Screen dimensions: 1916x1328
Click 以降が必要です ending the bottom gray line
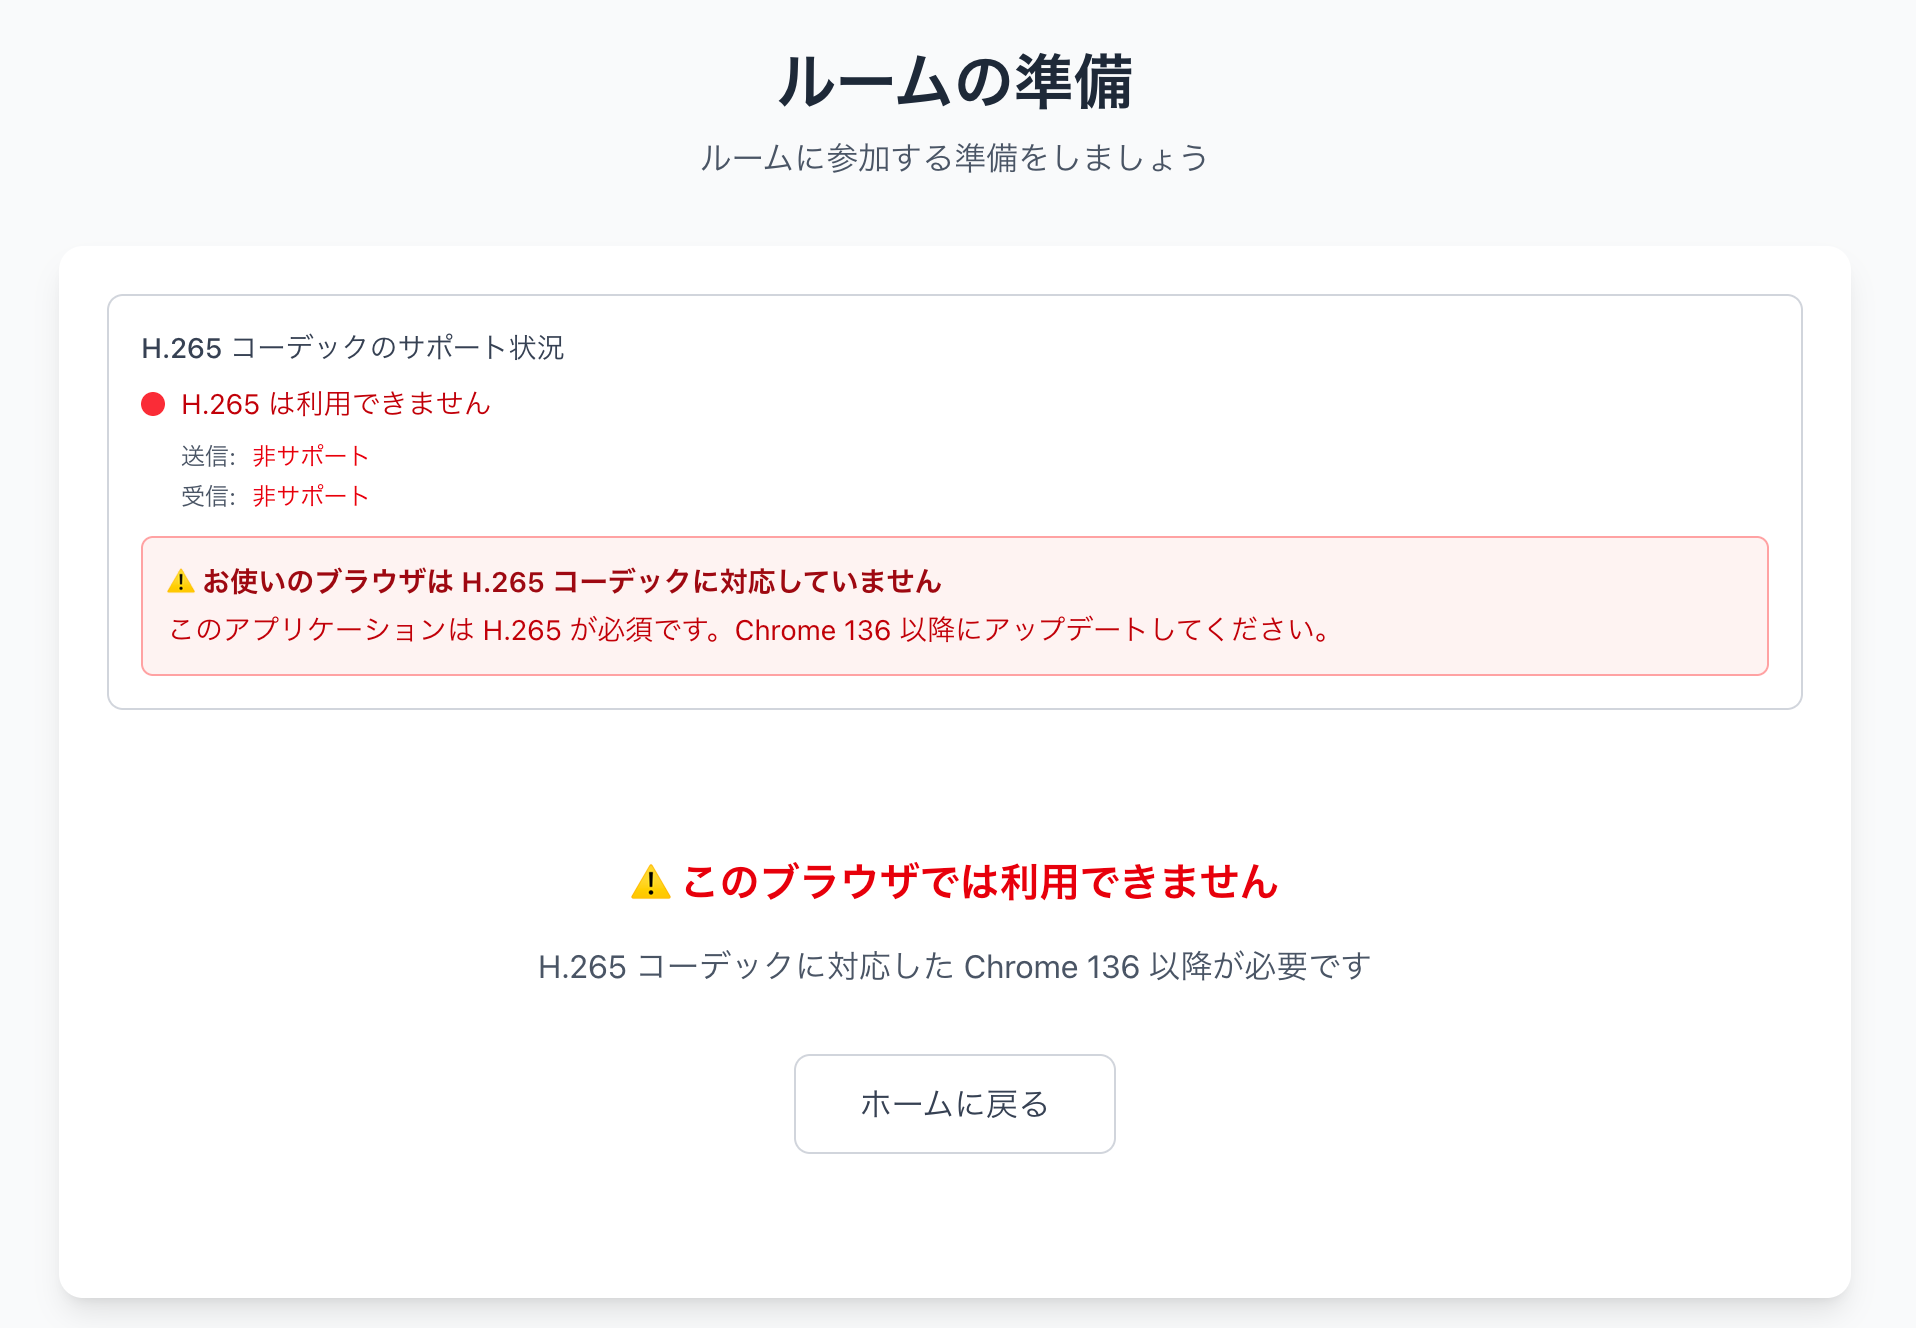pyautogui.click(x=1260, y=967)
